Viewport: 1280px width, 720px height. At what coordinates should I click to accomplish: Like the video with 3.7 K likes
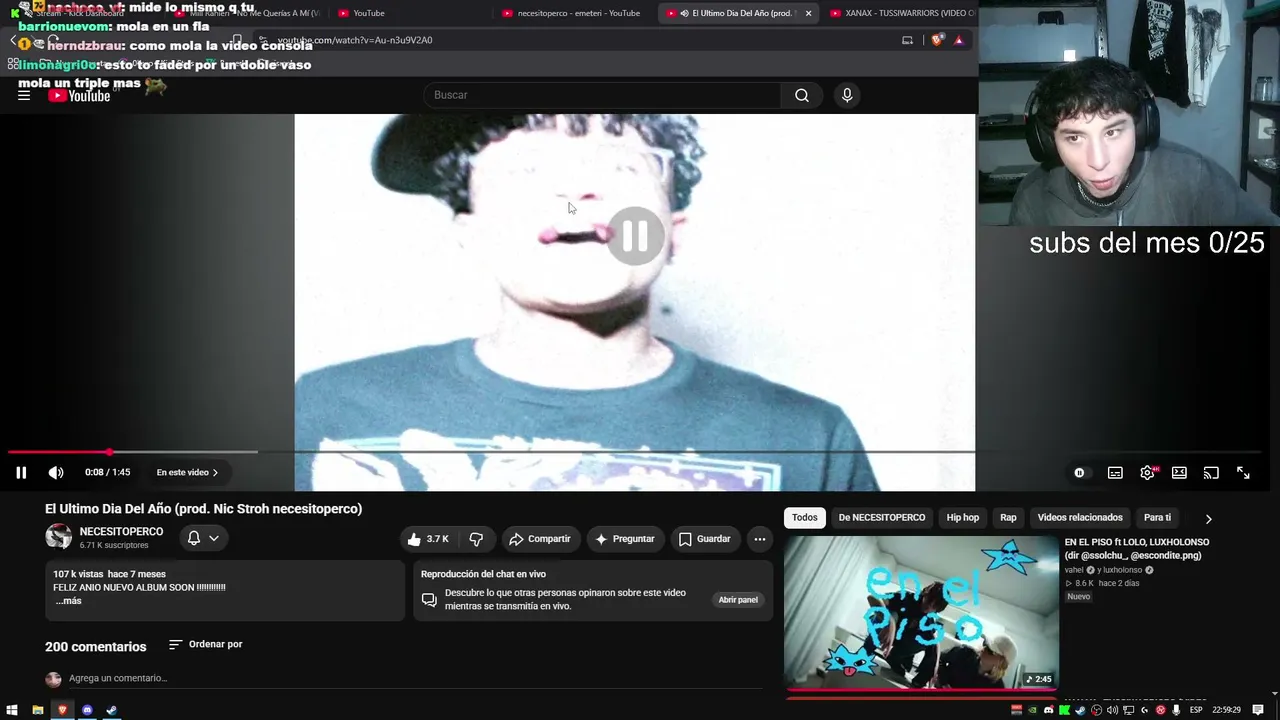point(428,539)
